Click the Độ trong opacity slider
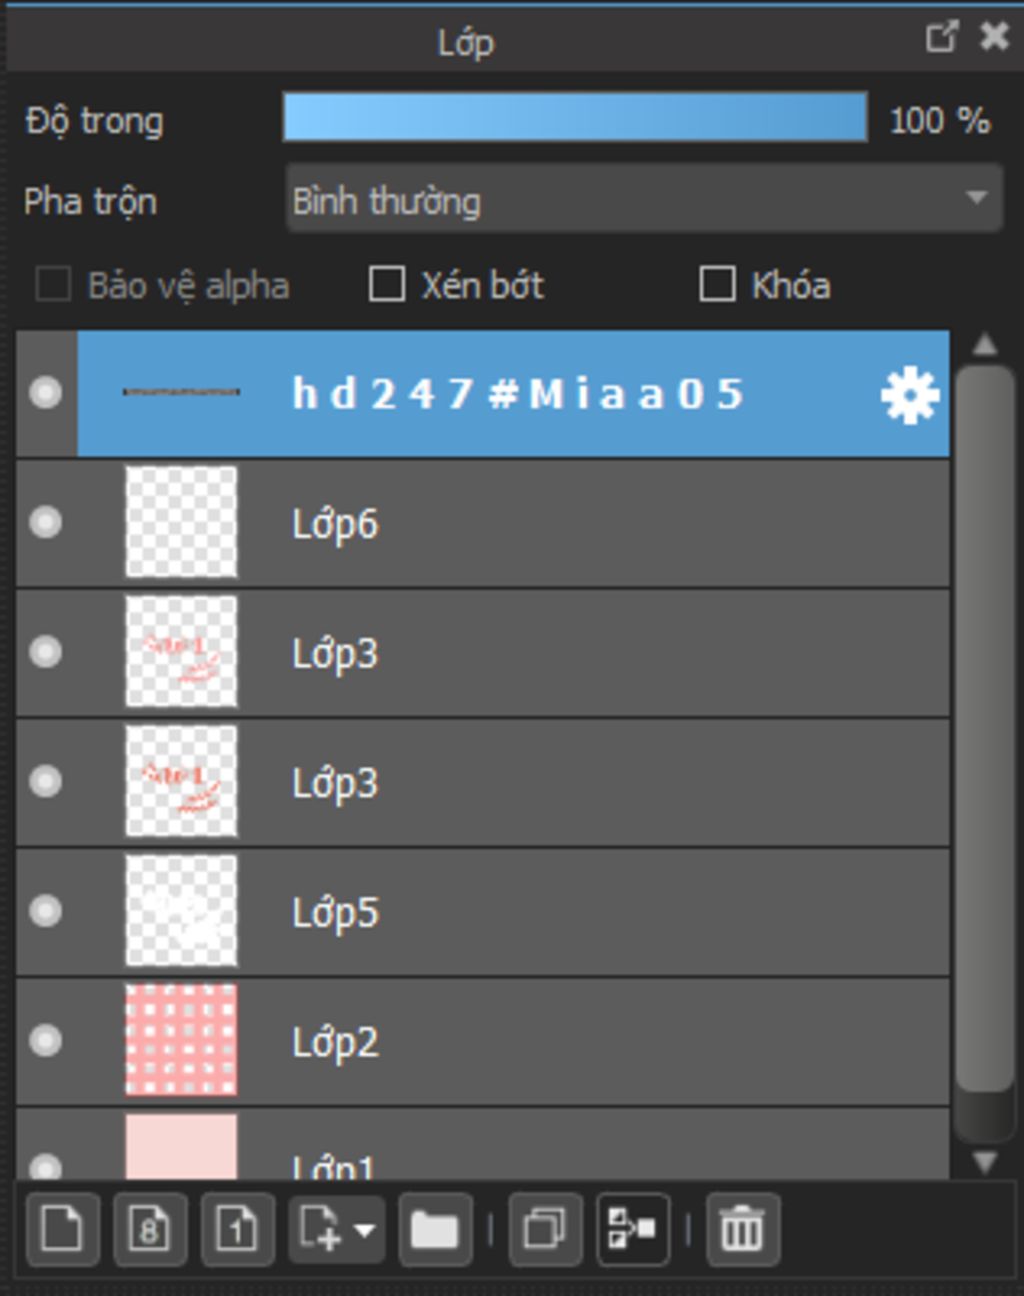 pyautogui.click(x=575, y=117)
